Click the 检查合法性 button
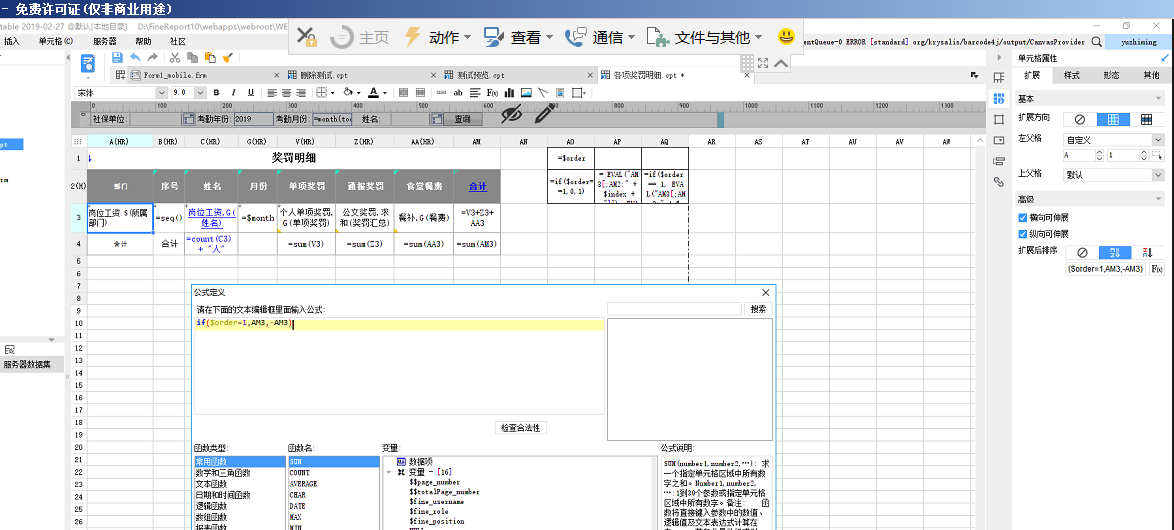The height and width of the screenshot is (530, 1174). (520, 428)
